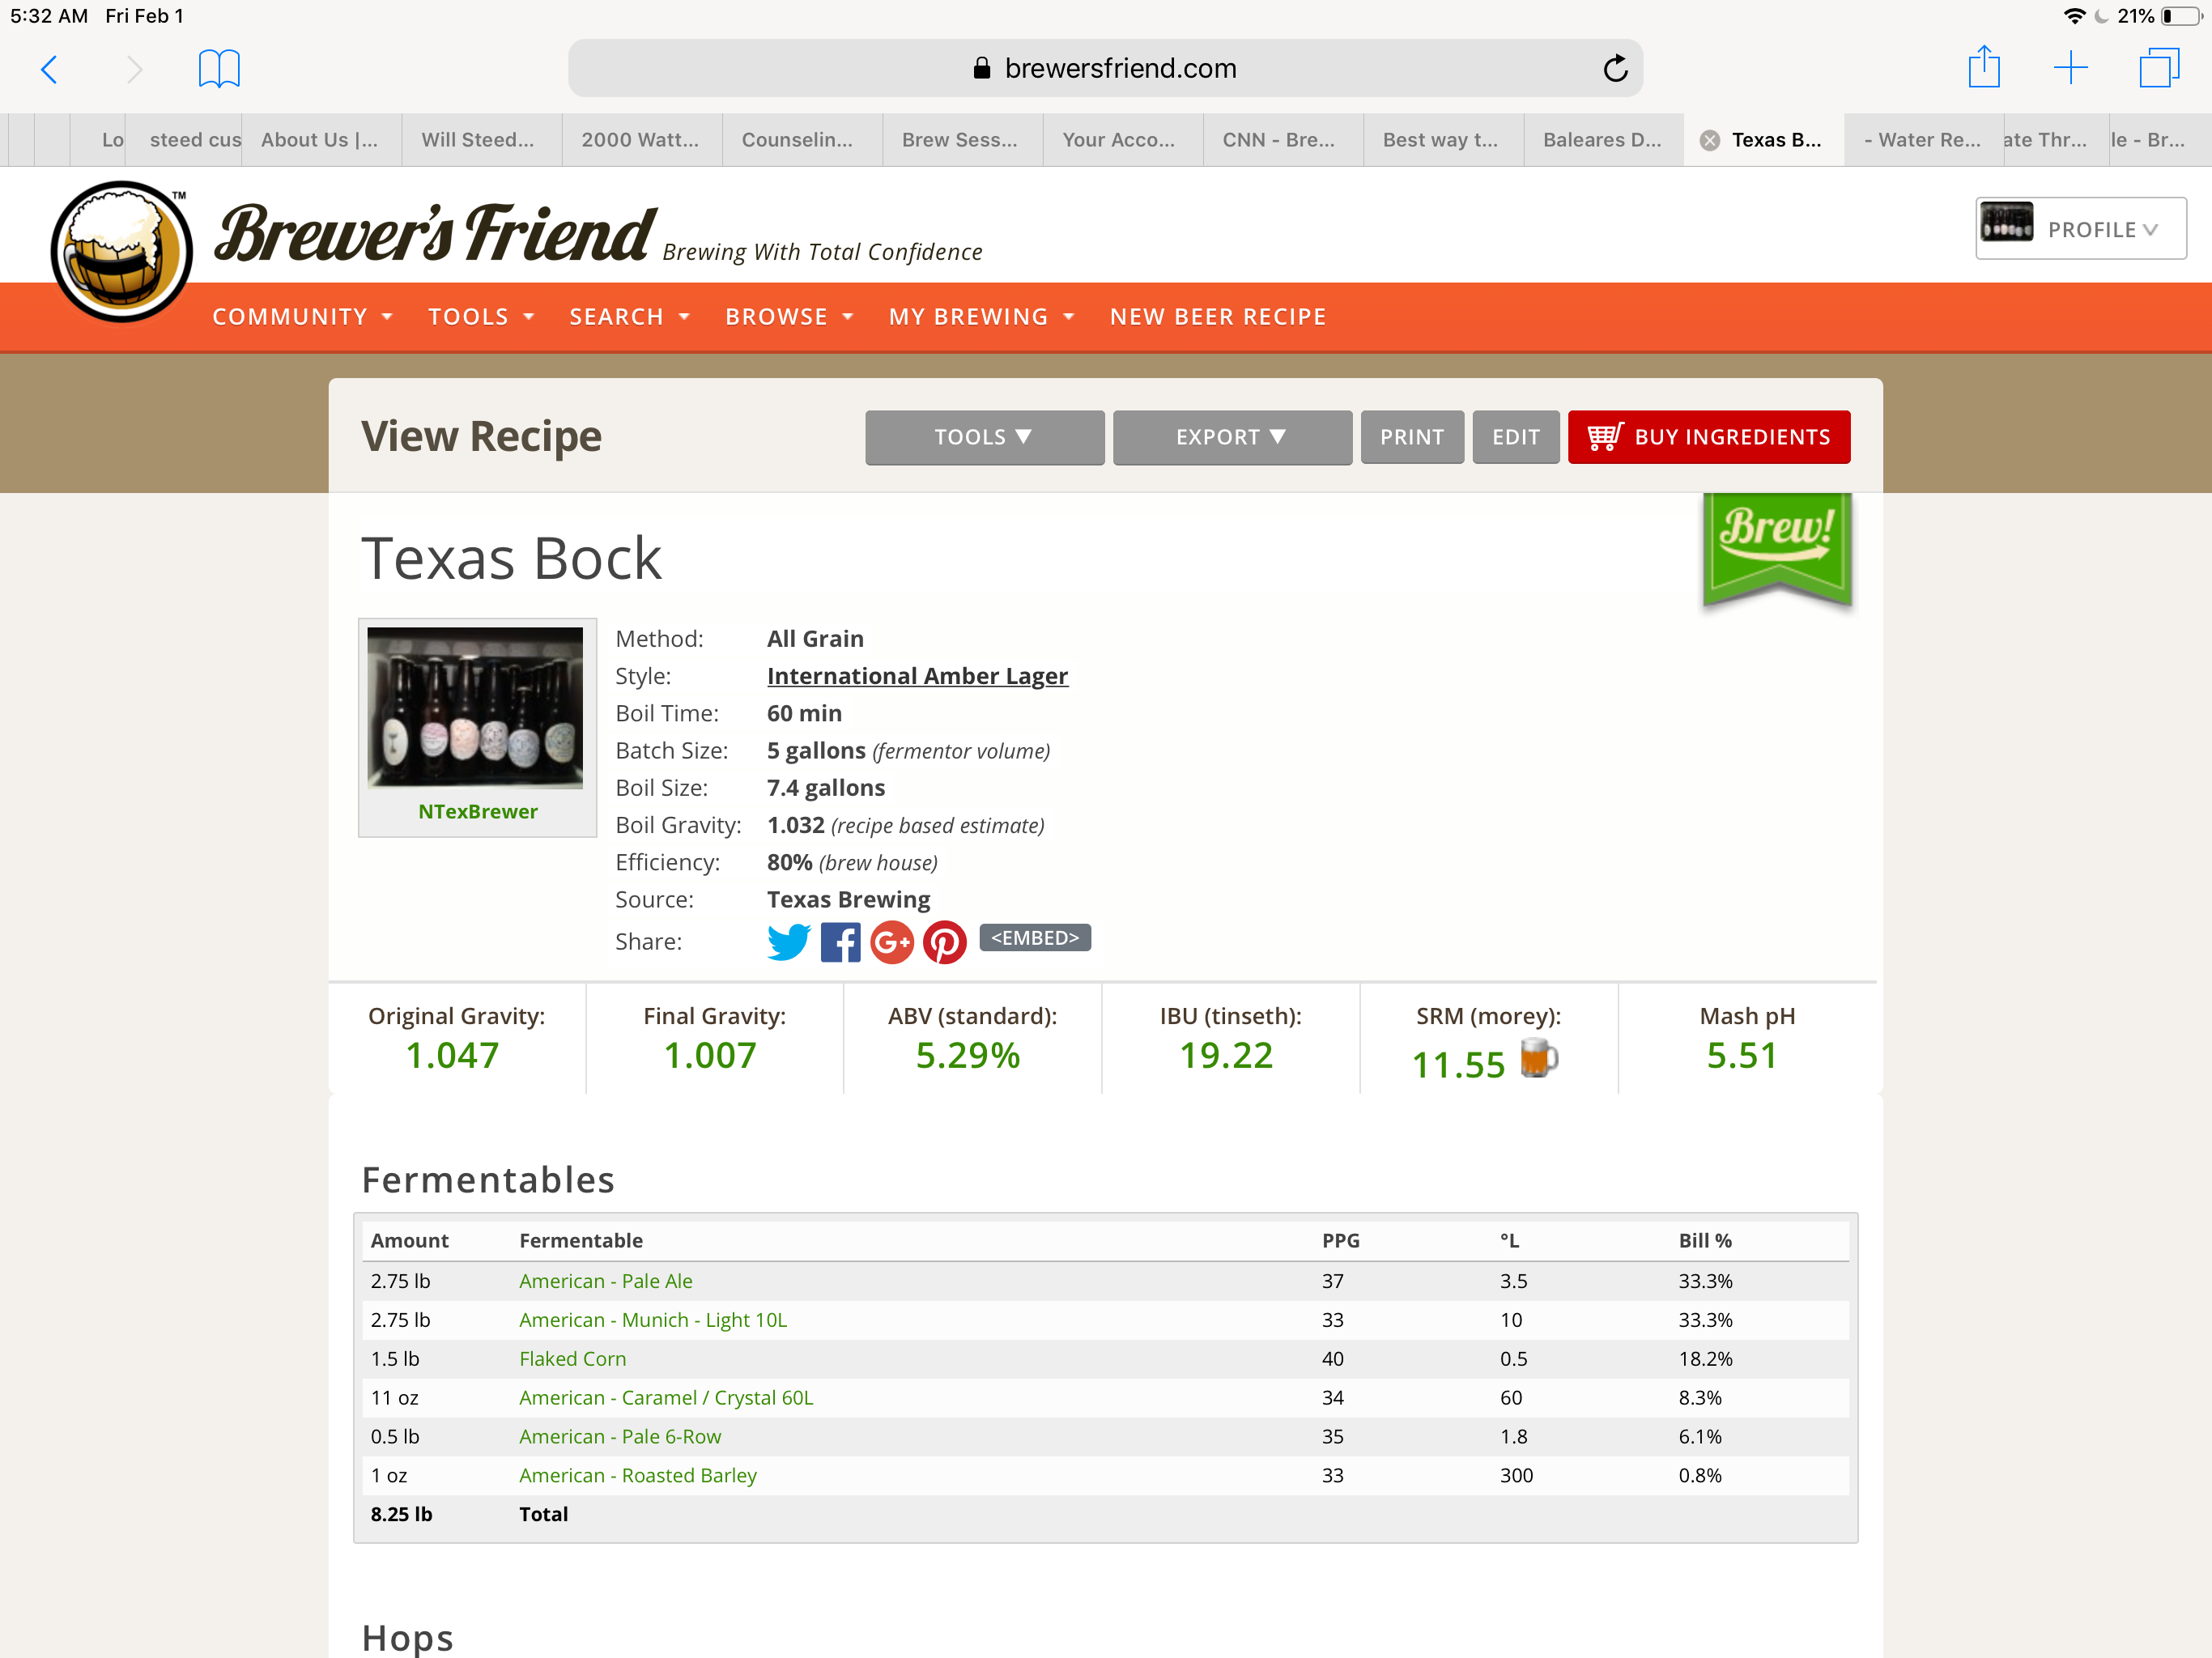Open the EXPORT dropdown button

[1232, 437]
